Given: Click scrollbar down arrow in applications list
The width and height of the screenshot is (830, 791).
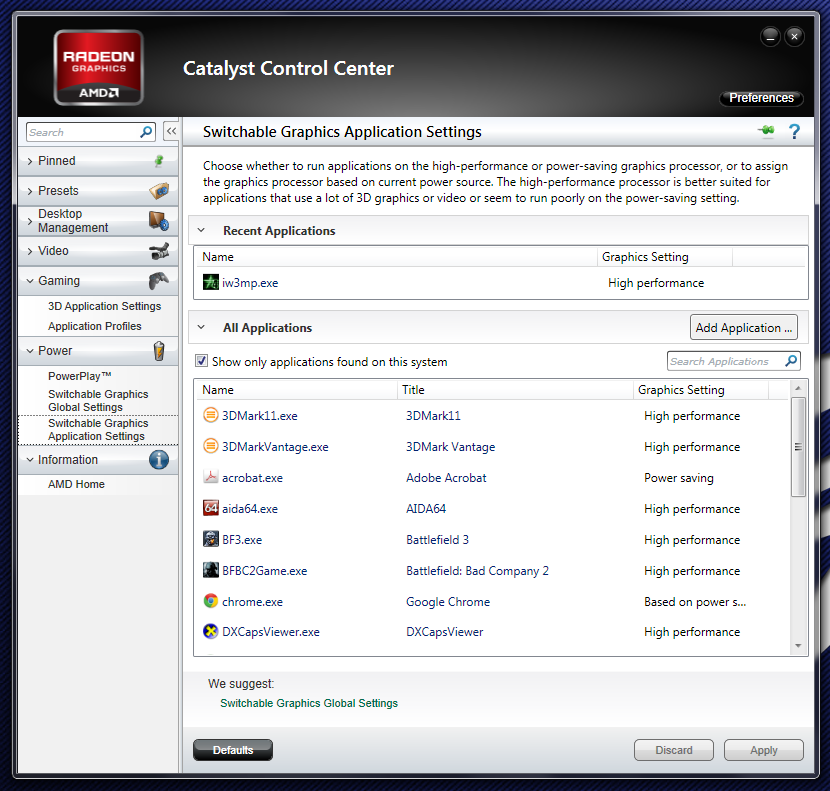Looking at the screenshot, I should point(798,645).
